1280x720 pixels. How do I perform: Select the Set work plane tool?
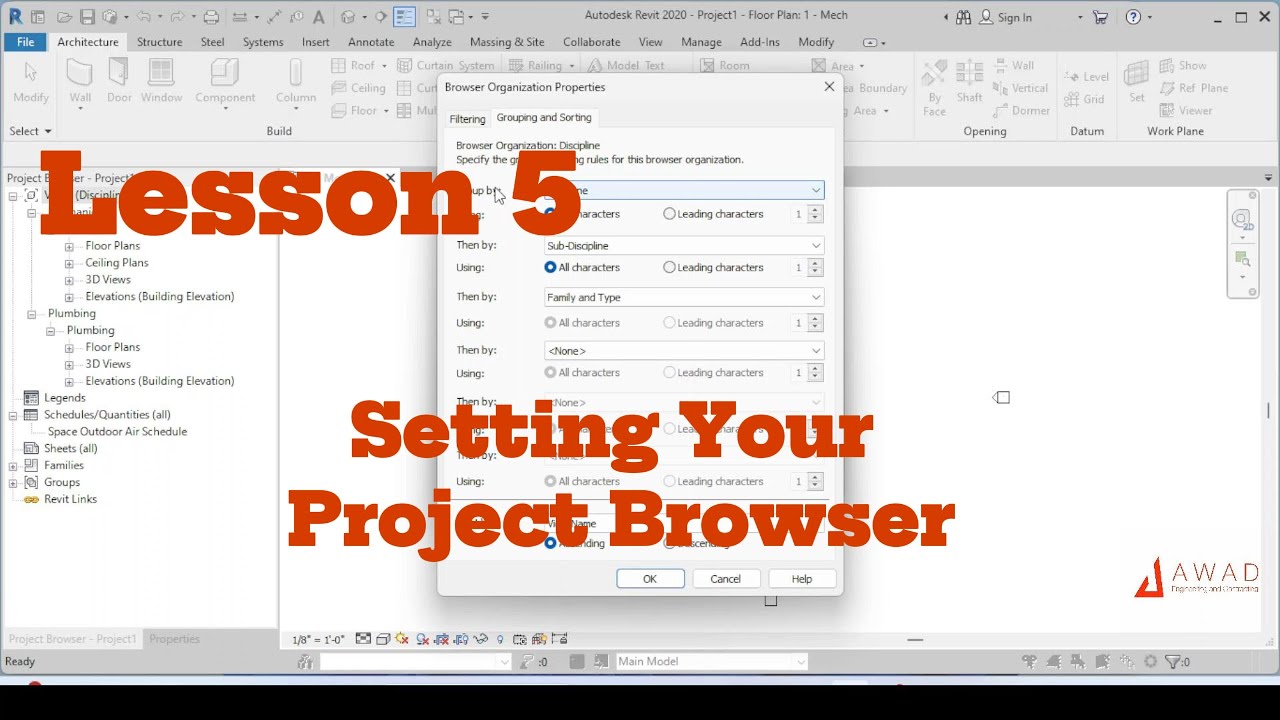(x=1137, y=81)
